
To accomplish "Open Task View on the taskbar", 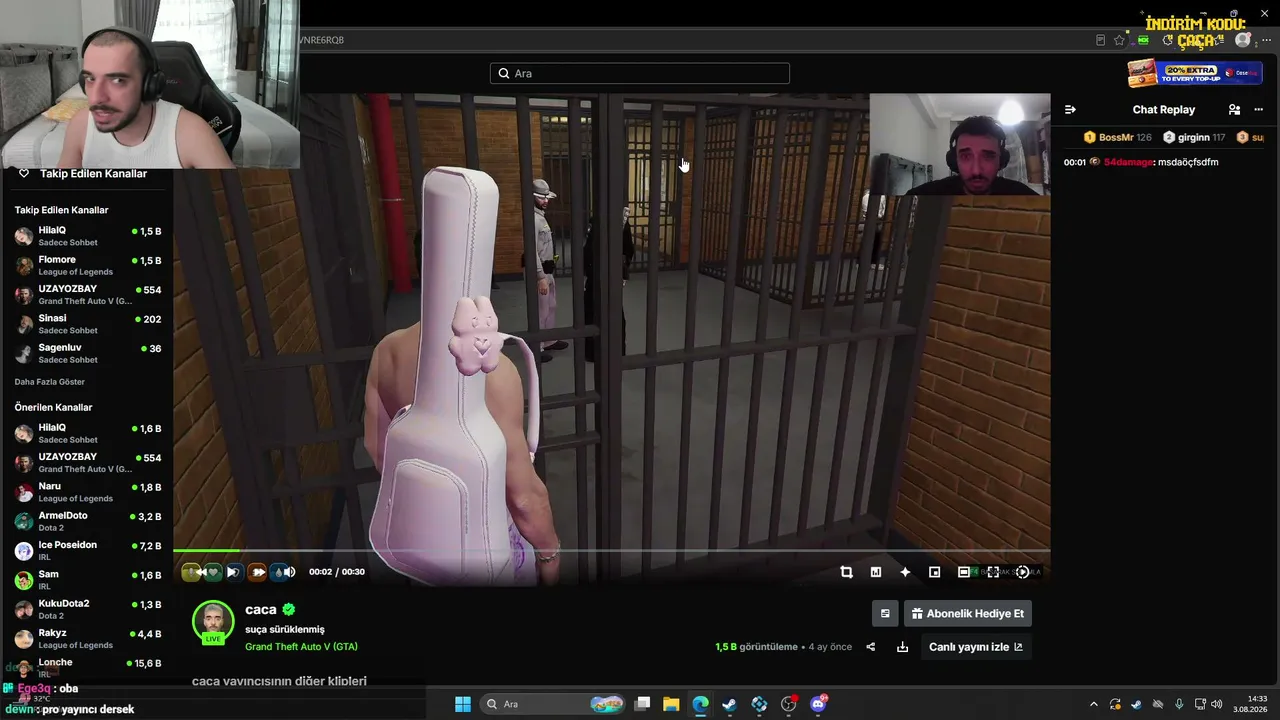I will (643, 704).
